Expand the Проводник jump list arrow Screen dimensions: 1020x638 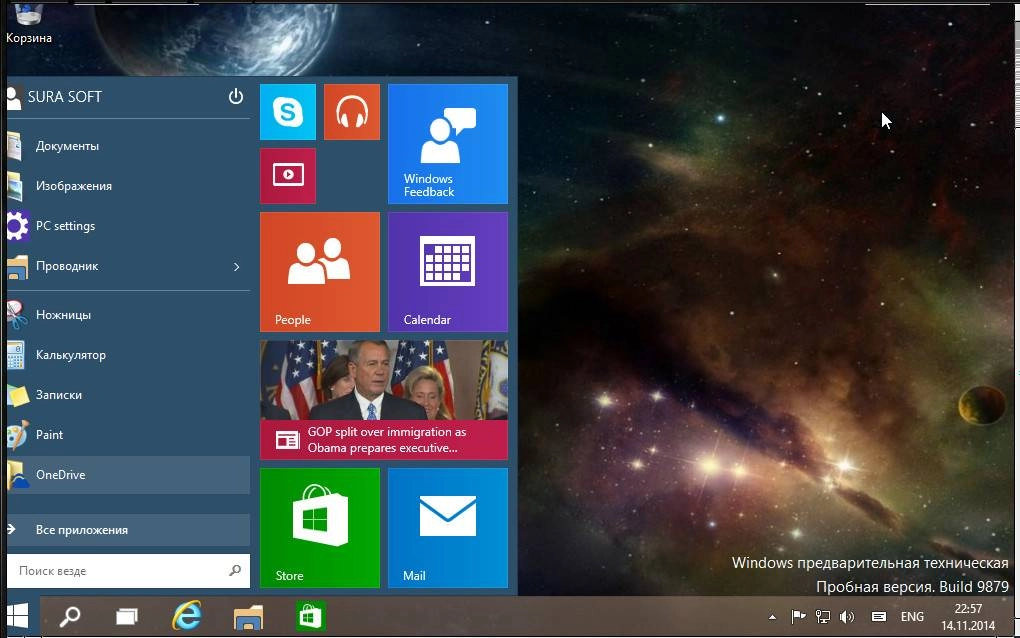236,267
